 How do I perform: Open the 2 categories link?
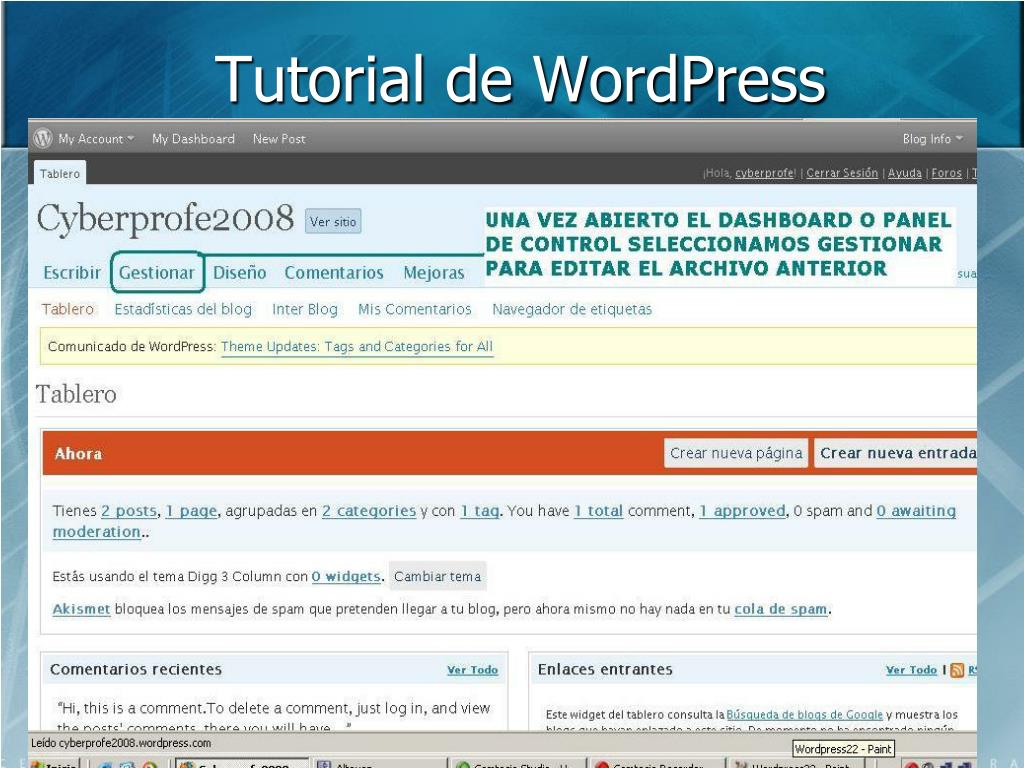[368, 511]
